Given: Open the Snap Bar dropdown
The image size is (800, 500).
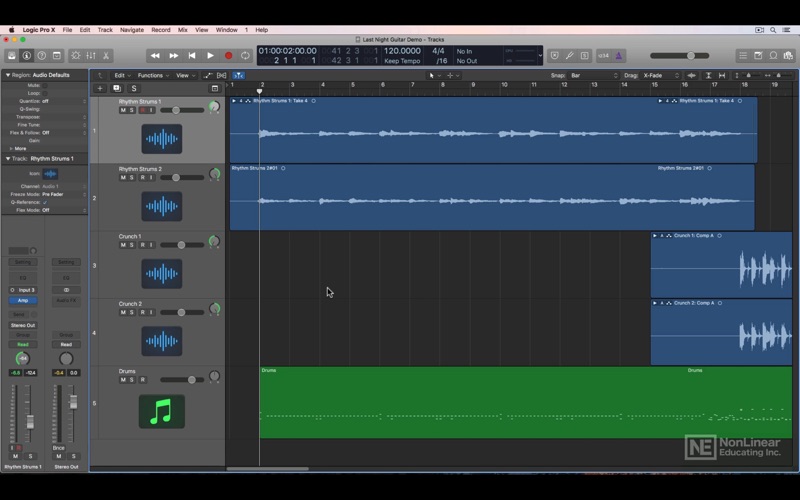Looking at the screenshot, I should 594,76.
